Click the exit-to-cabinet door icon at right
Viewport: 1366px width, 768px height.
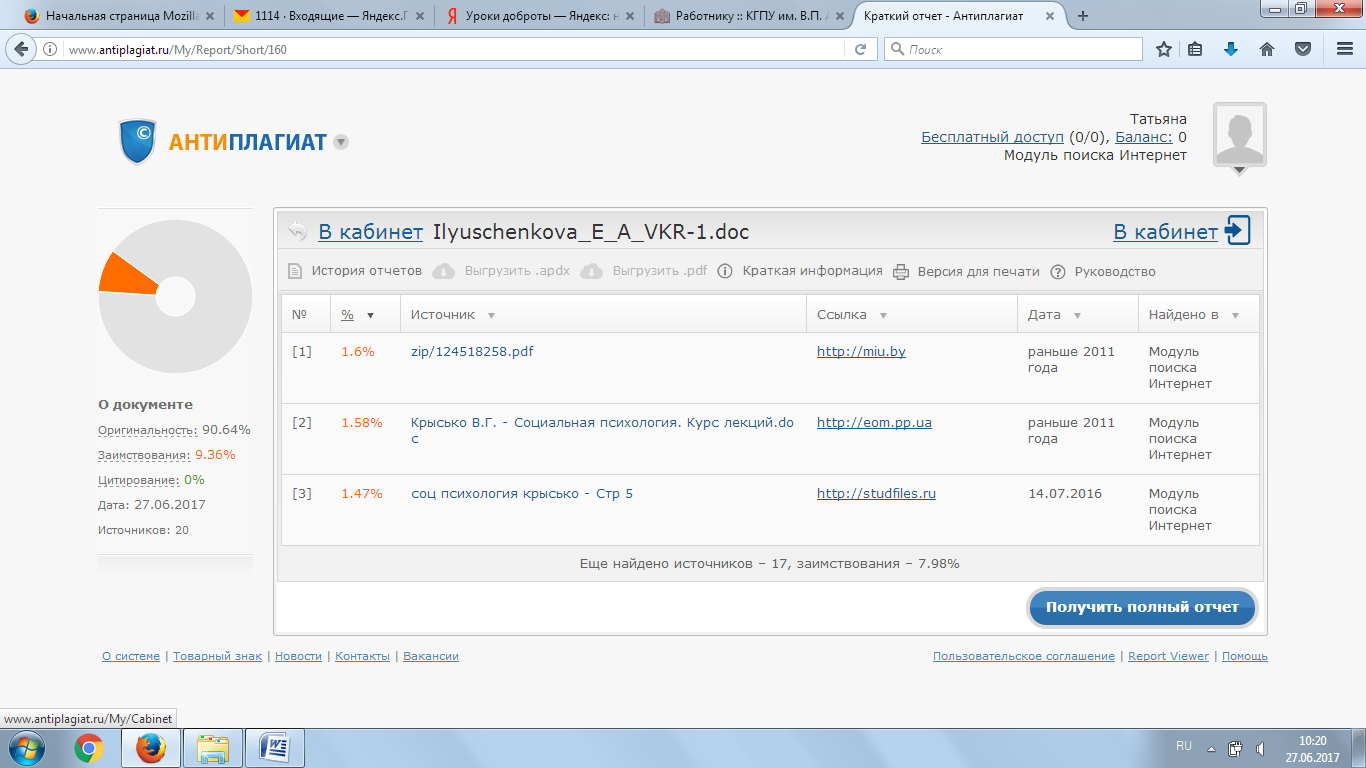[x=1237, y=231]
